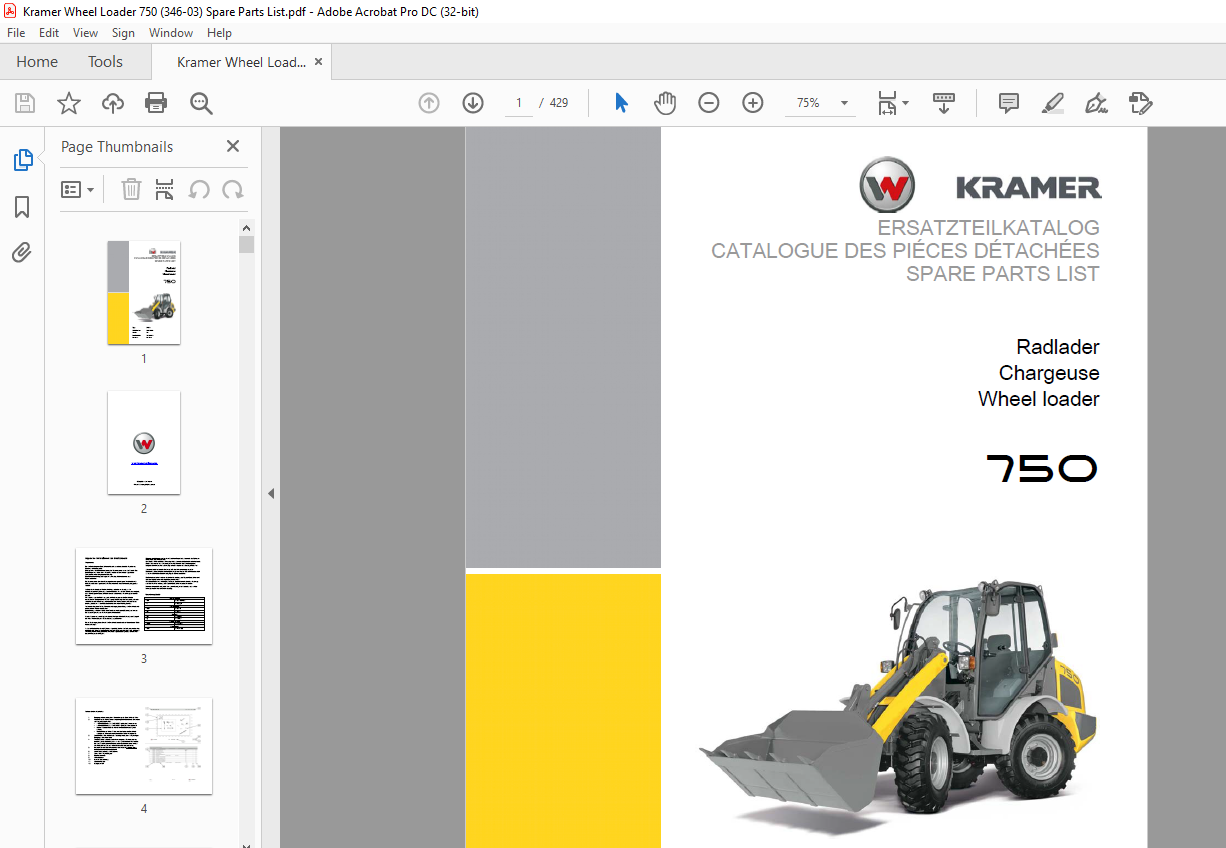Open Page Thumbnails panel icon in sidebar
Screen dimensions: 1226x848
pos(22,160)
